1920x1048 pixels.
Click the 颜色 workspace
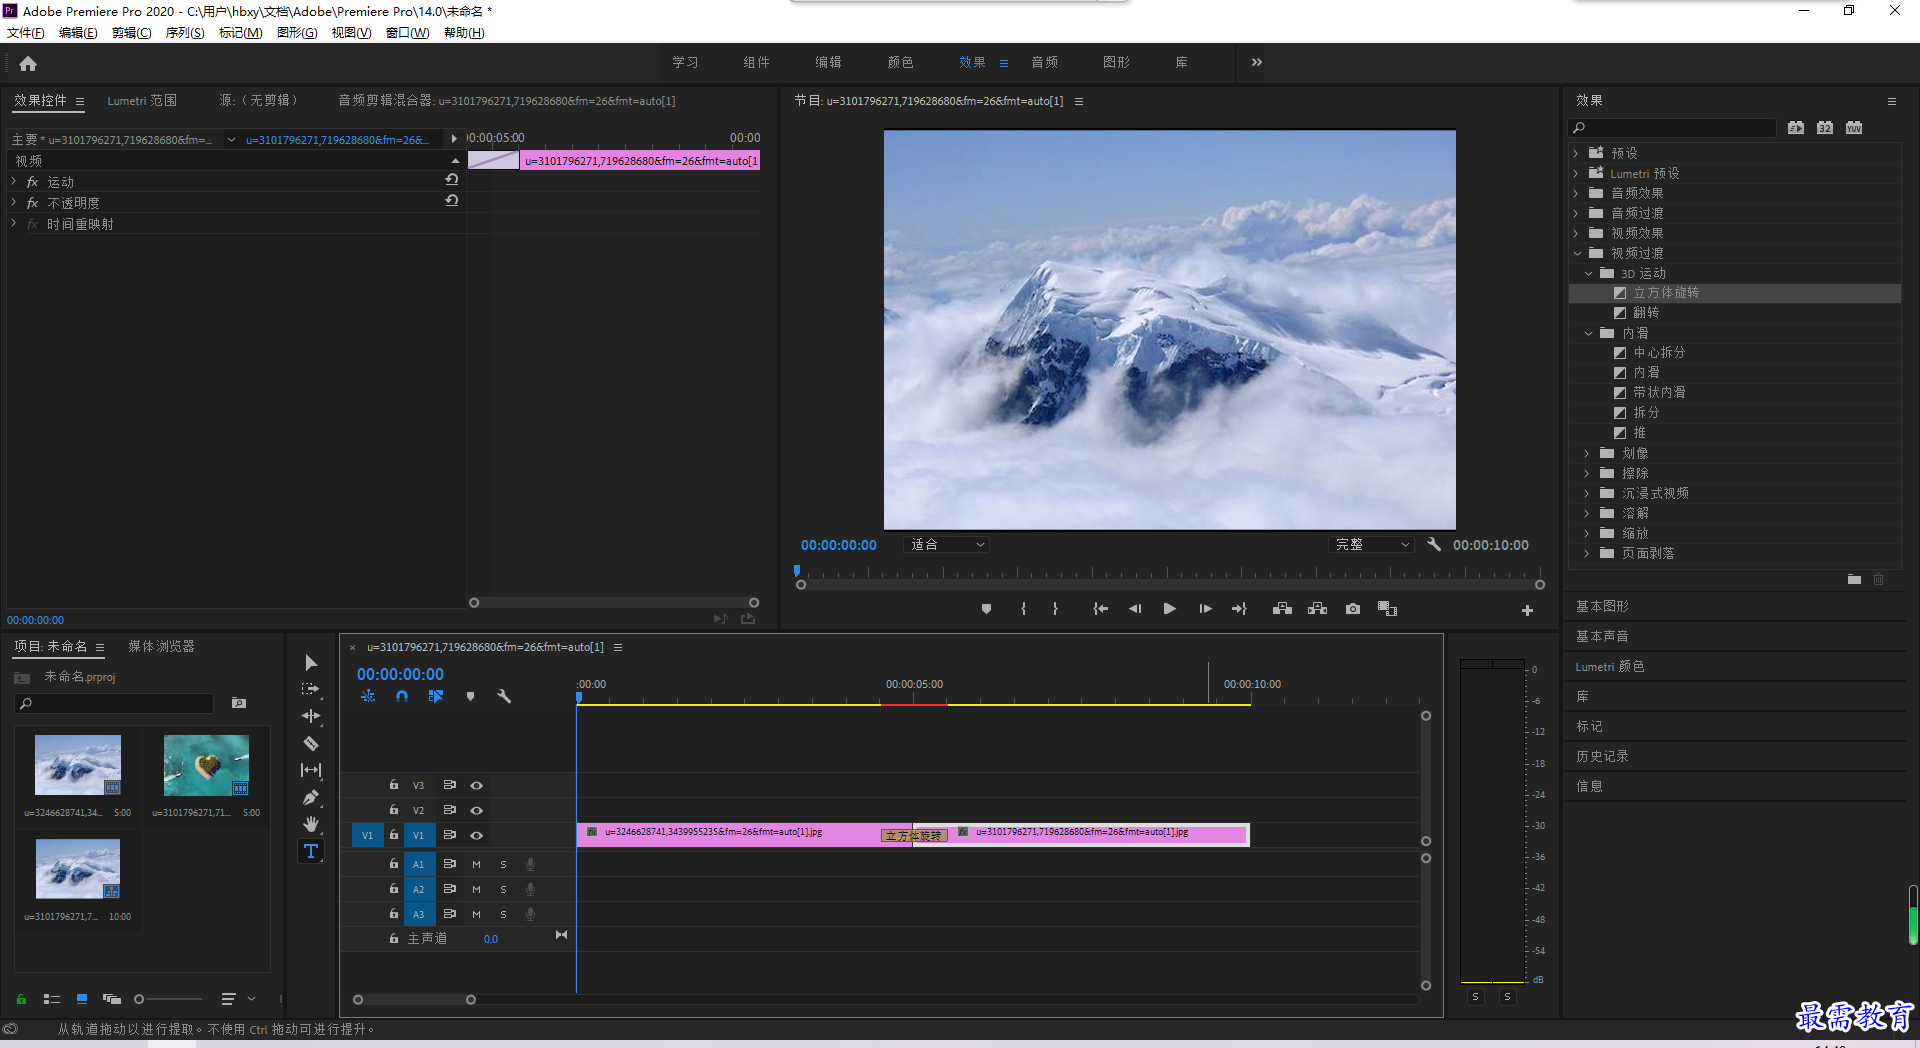click(x=900, y=63)
